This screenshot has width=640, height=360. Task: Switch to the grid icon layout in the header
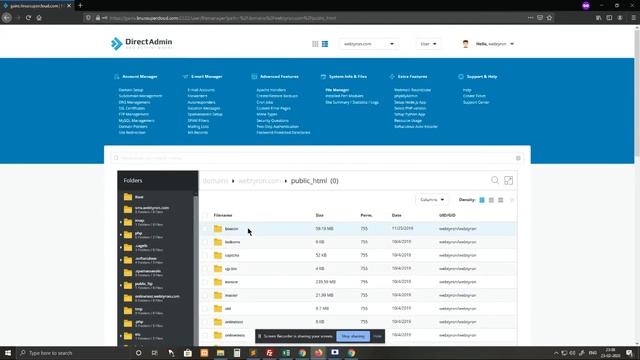pos(315,44)
